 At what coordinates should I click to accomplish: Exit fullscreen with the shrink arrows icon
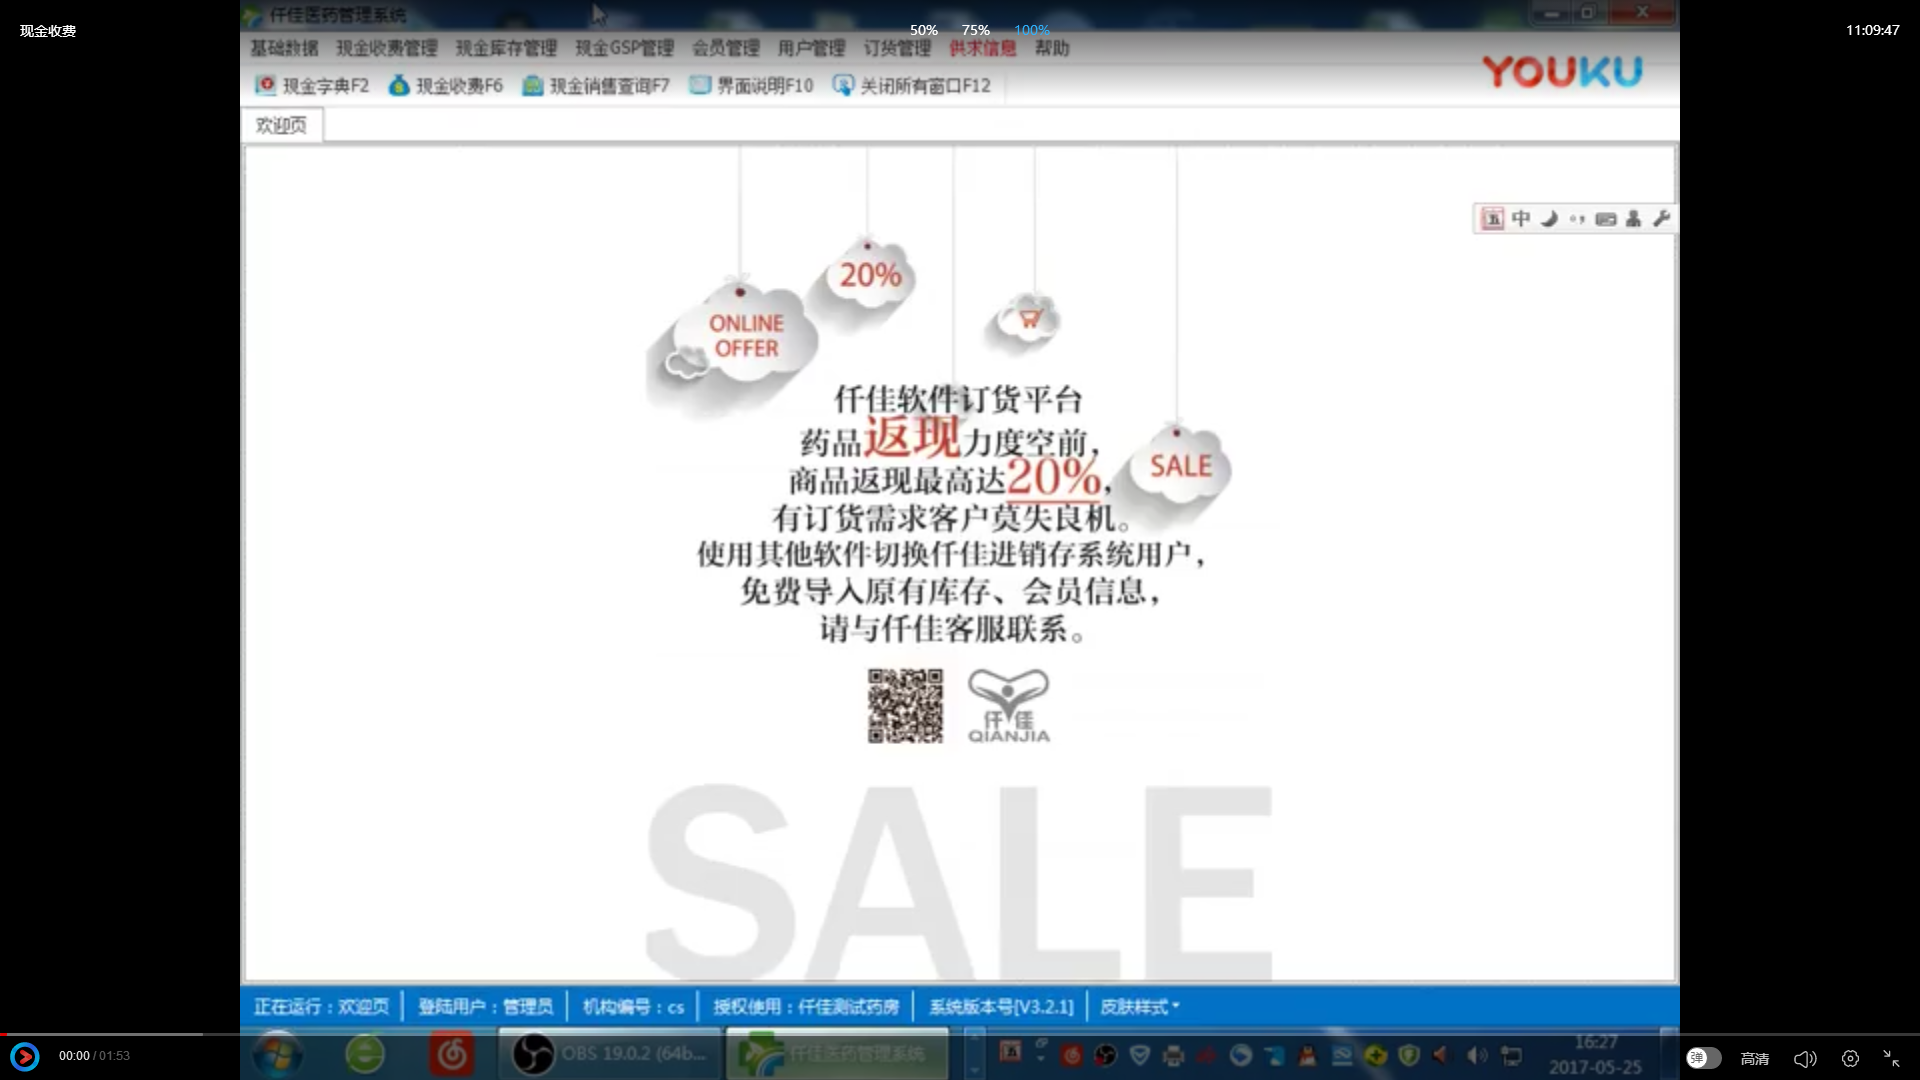[1892, 1058]
